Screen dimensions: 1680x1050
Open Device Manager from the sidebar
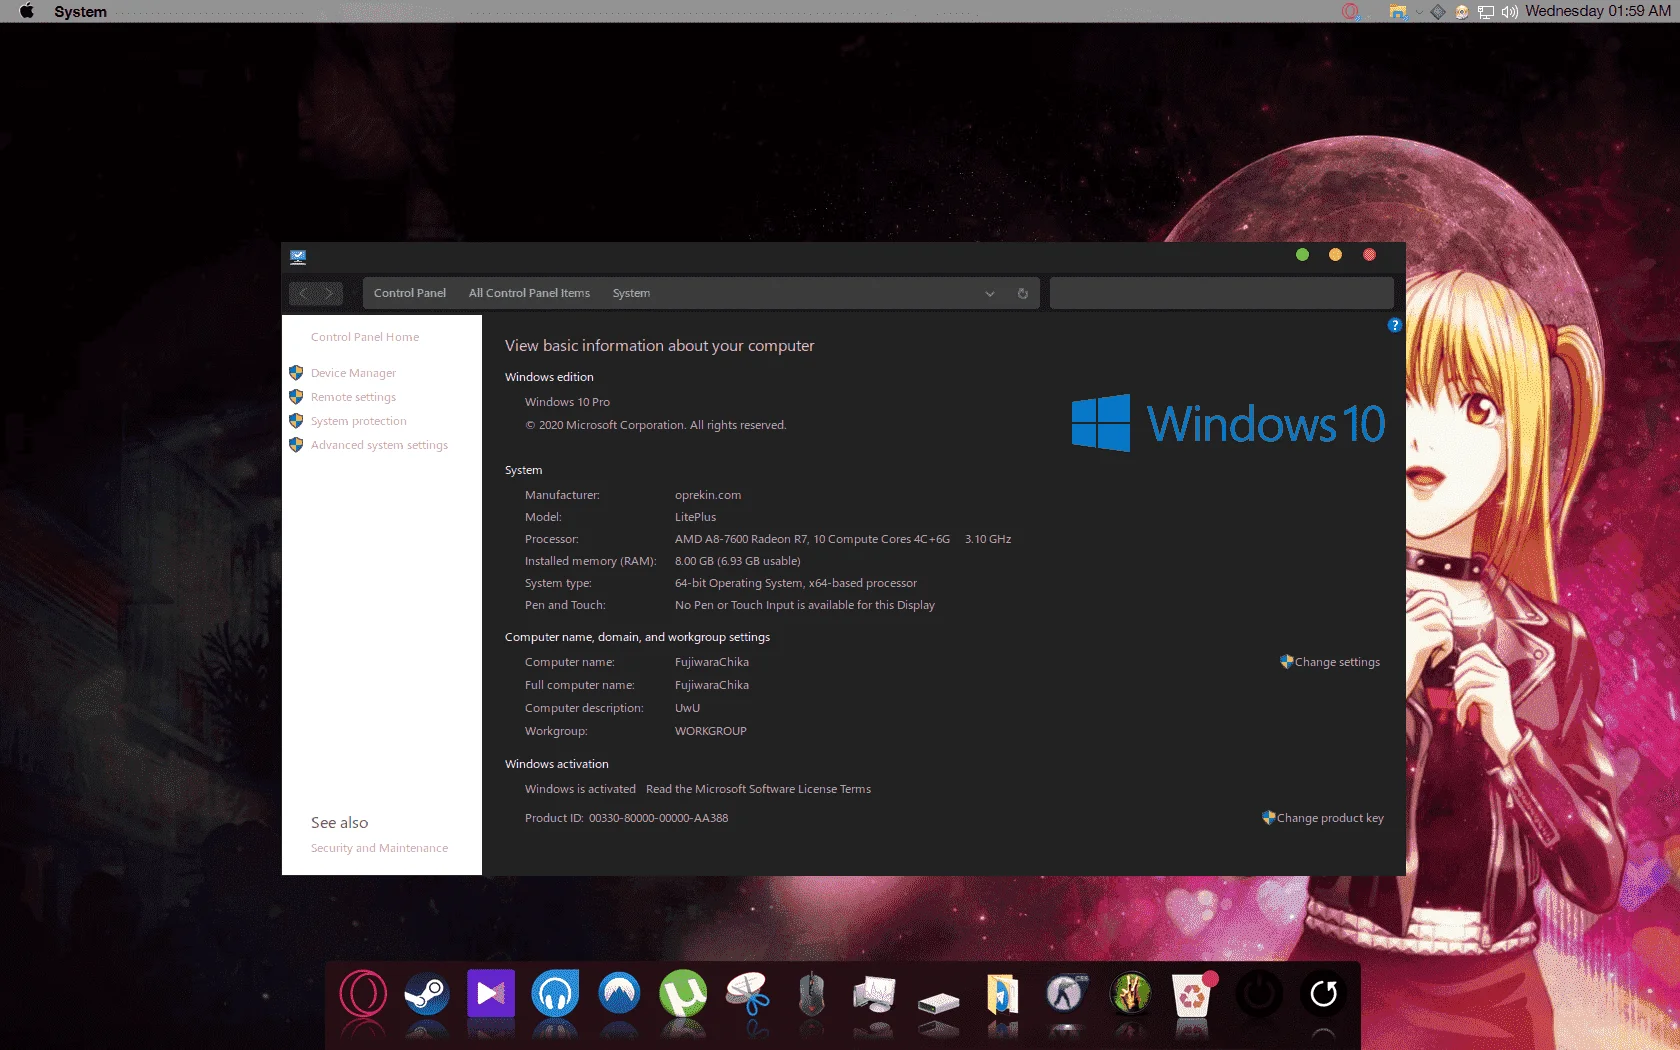coord(353,373)
